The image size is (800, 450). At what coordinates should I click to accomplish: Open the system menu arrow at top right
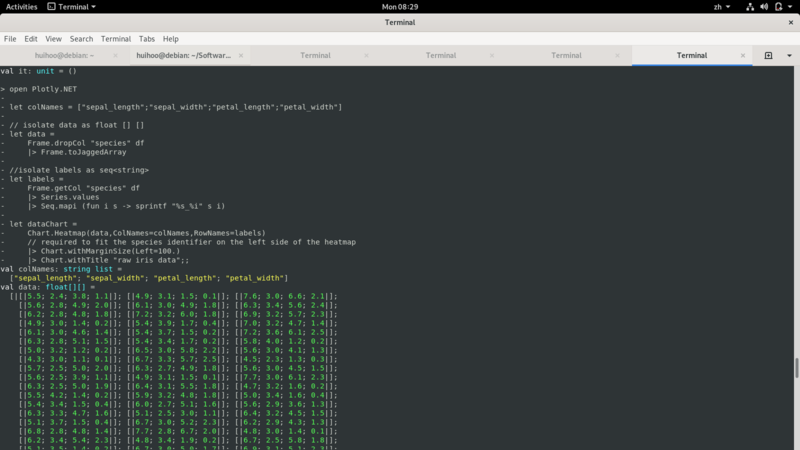point(790,7)
